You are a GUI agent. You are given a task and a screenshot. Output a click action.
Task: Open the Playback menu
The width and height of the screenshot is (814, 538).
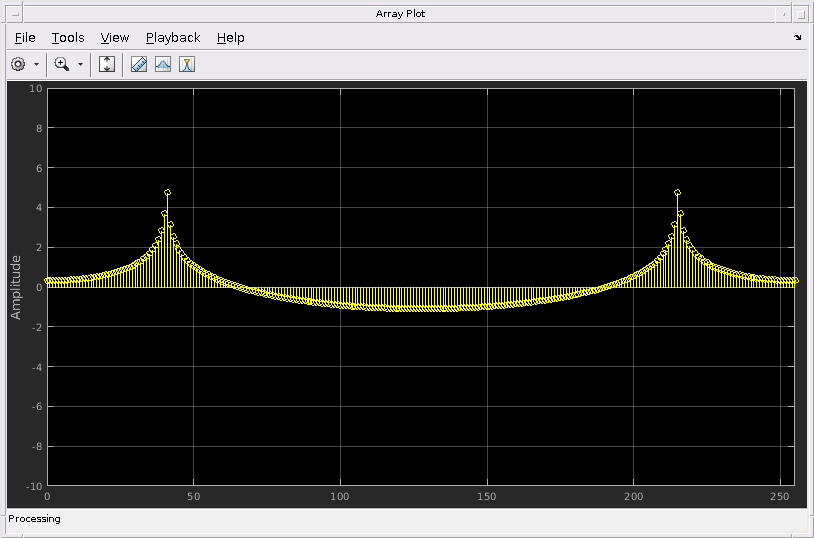(x=173, y=37)
